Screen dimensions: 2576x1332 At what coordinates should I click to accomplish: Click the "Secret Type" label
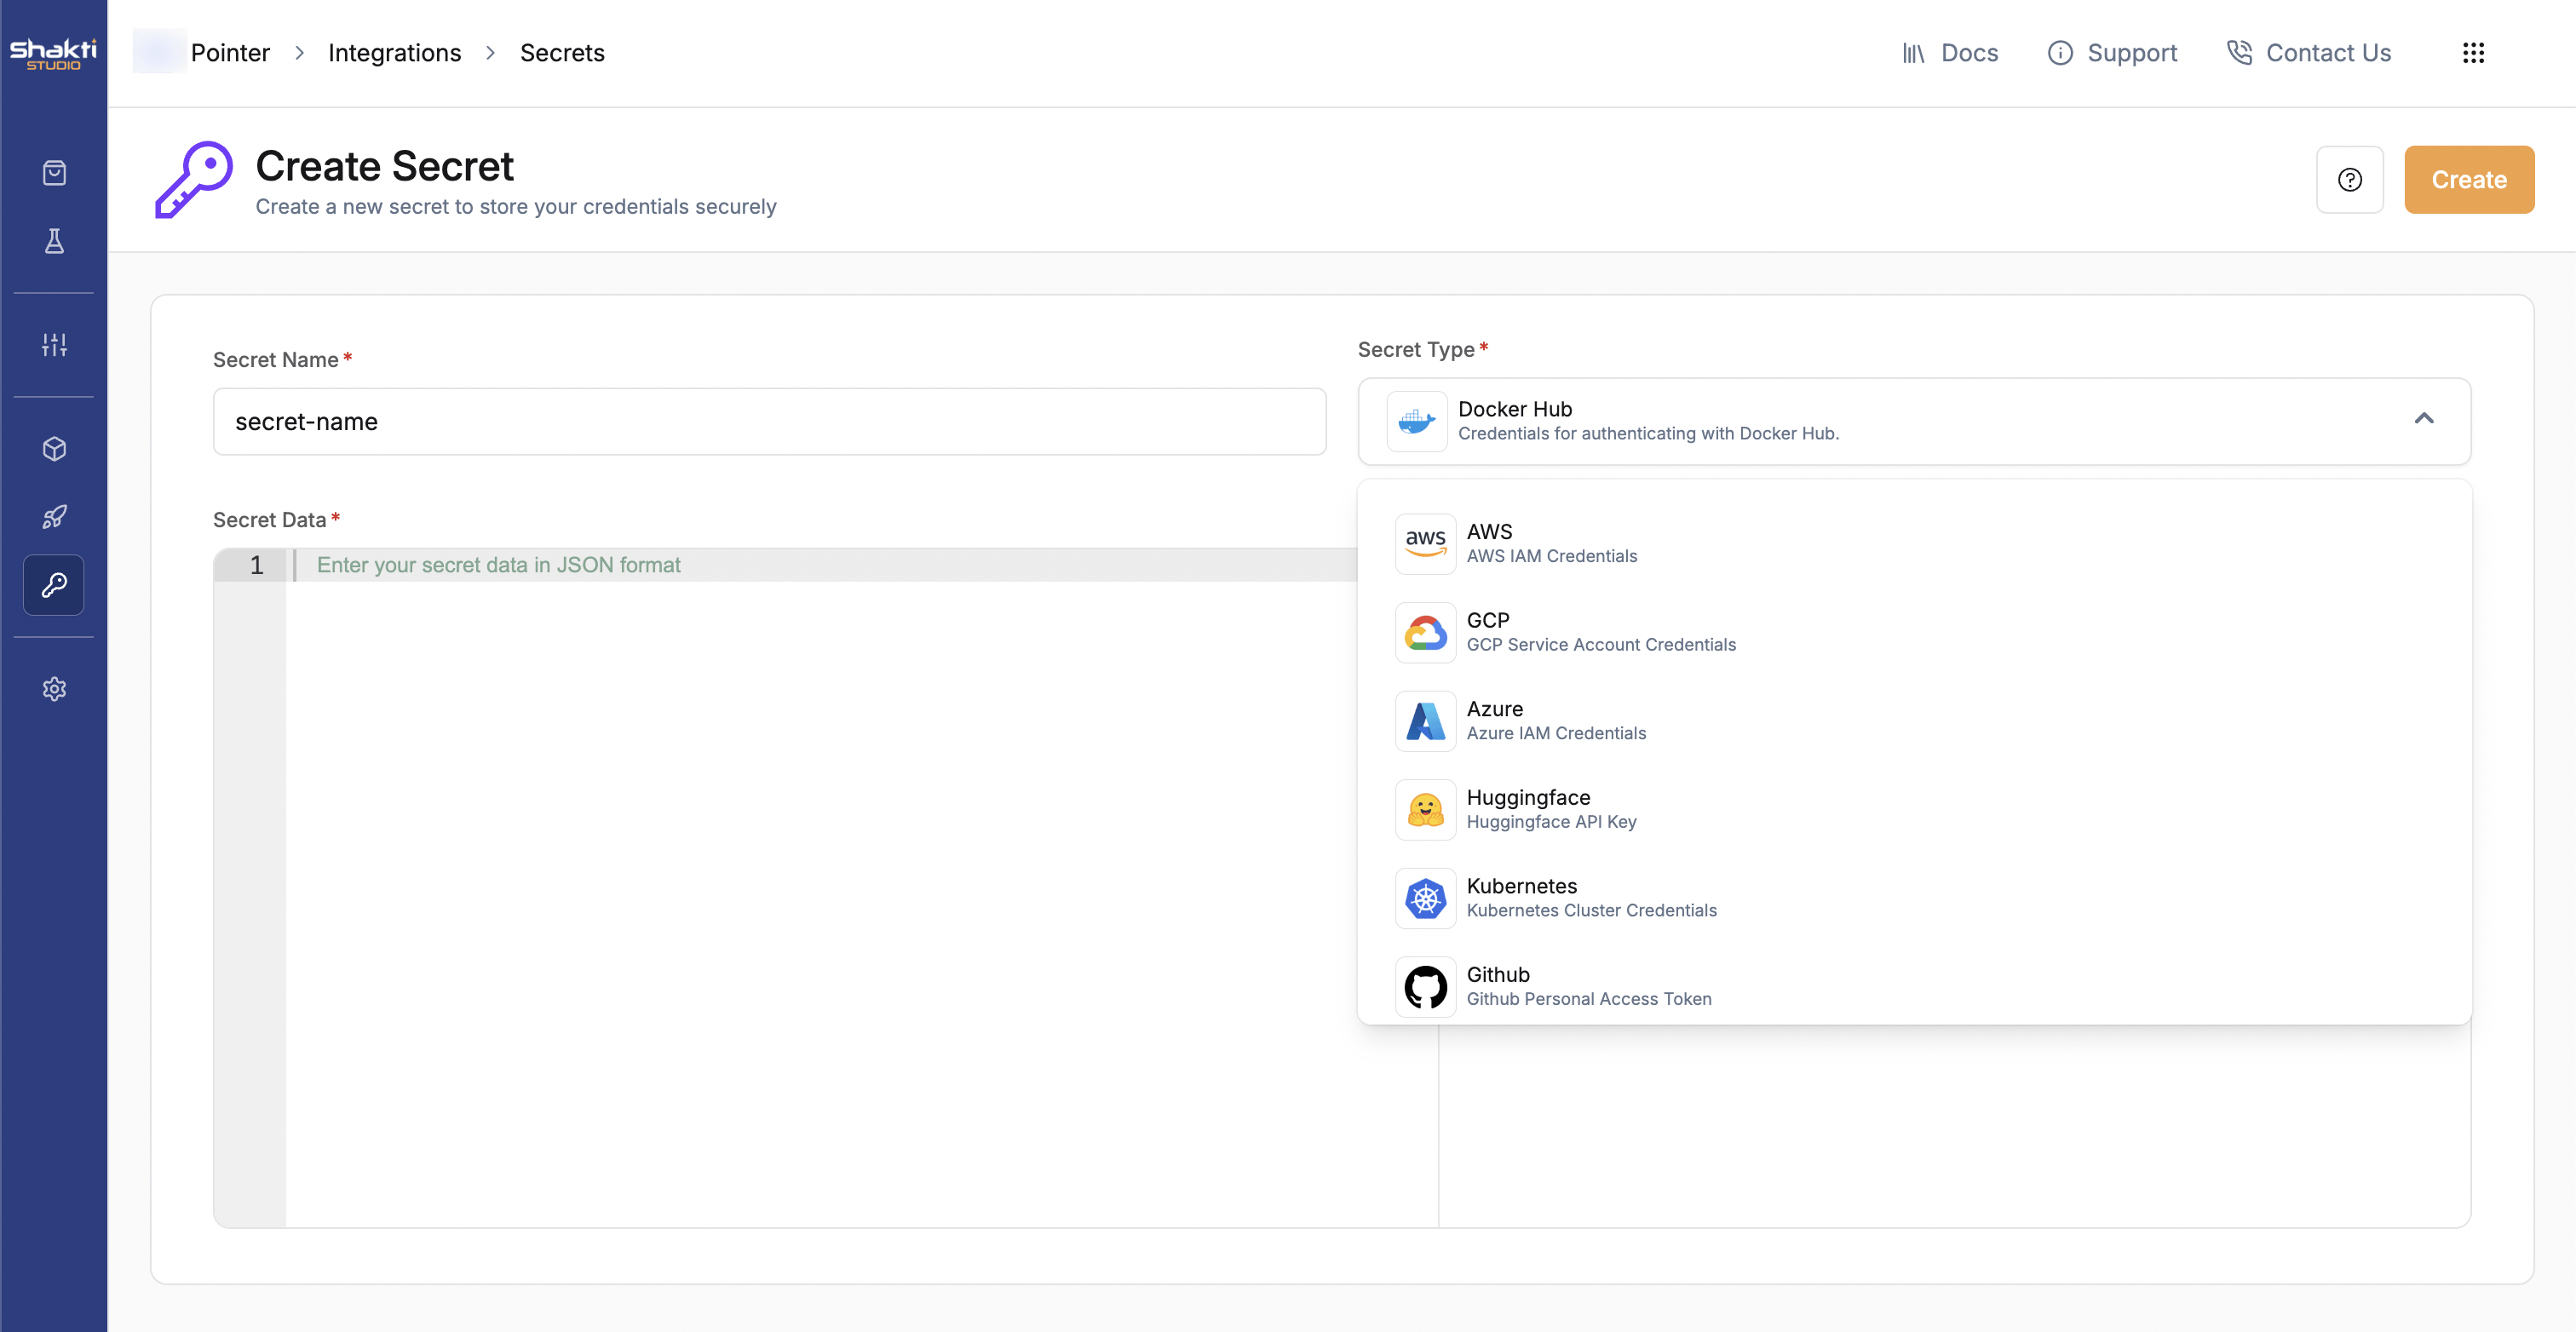tap(1416, 350)
